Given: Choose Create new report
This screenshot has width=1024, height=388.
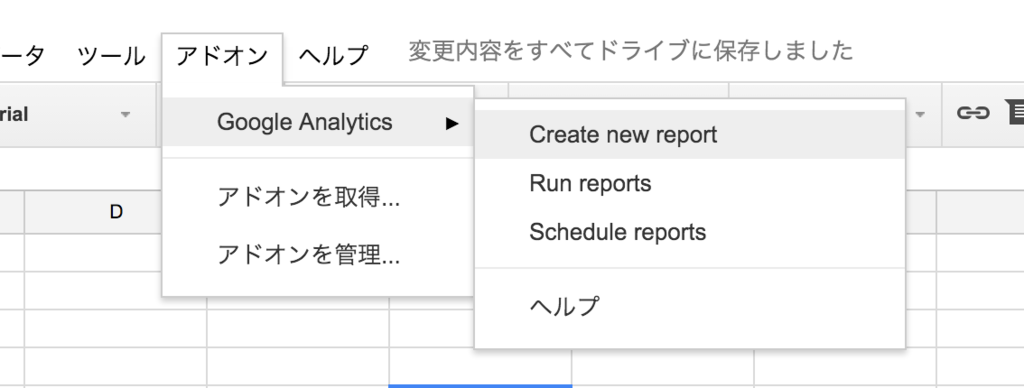Looking at the screenshot, I should (690, 135).
